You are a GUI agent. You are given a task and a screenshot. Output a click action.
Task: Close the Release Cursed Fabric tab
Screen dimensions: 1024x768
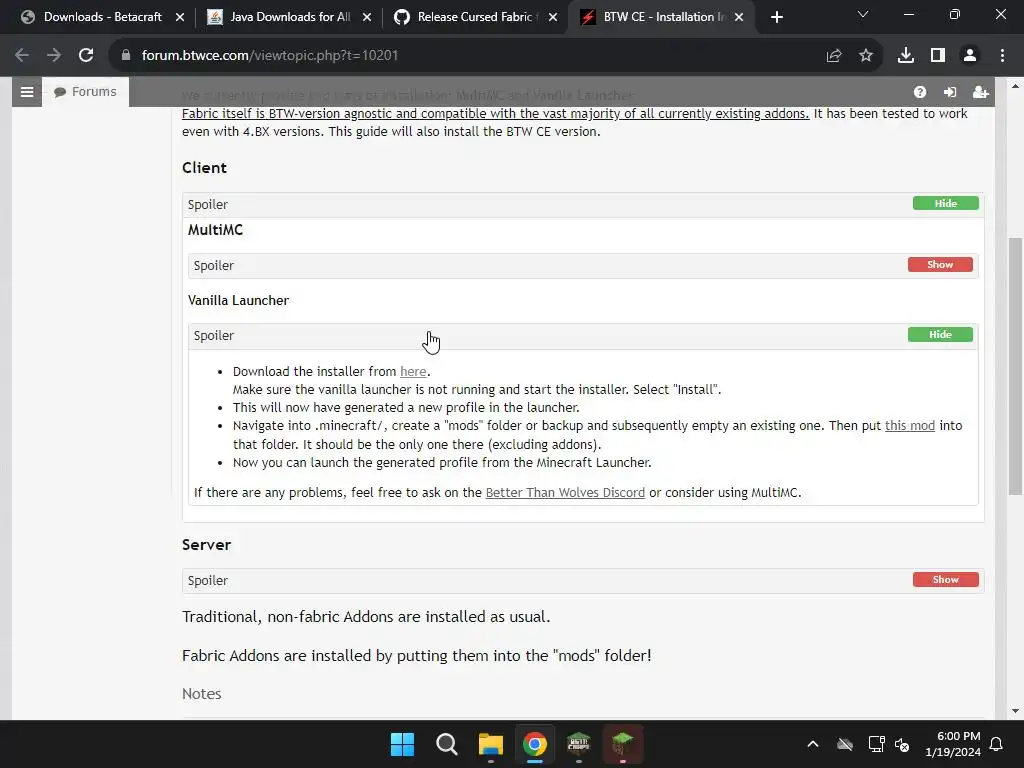coord(553,17)
